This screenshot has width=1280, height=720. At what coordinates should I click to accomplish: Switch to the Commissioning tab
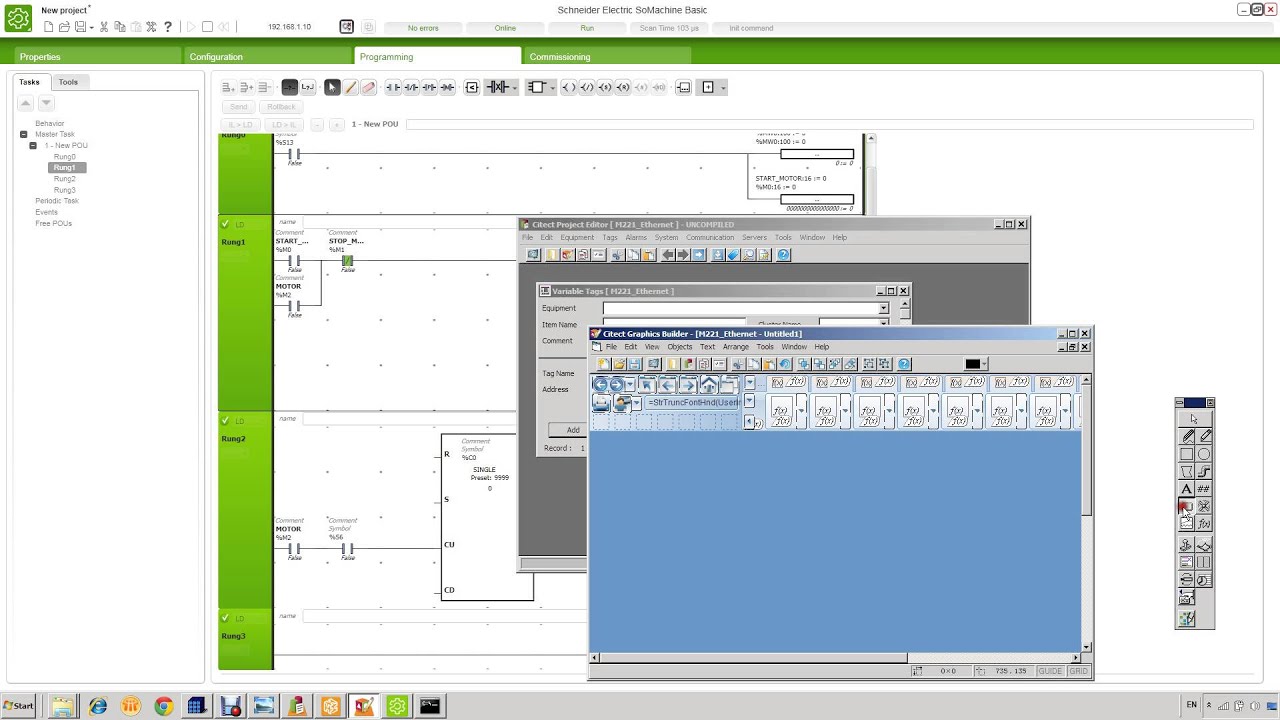coord(608,57)
